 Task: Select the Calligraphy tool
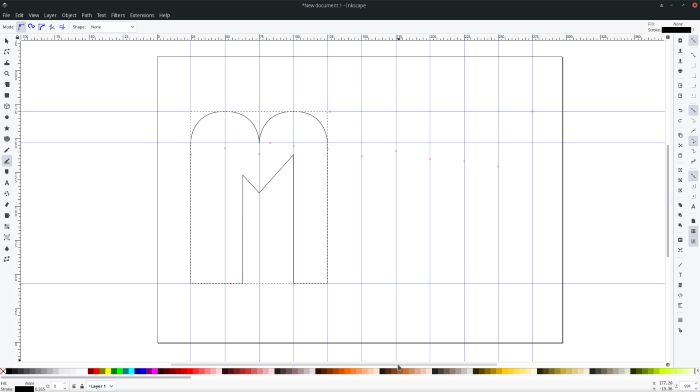point(7,172)
